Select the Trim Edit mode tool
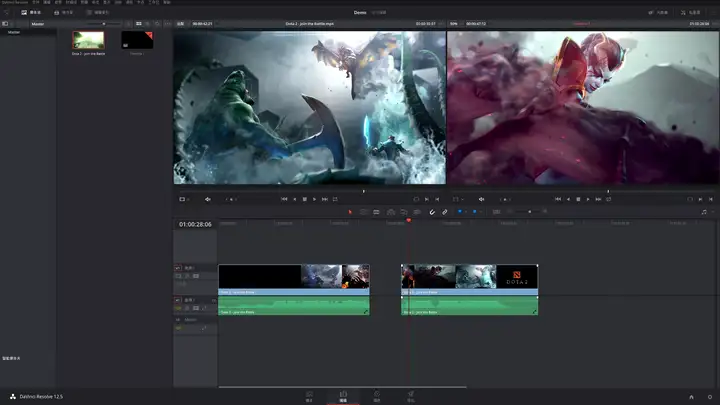 [x=363, y=212]
